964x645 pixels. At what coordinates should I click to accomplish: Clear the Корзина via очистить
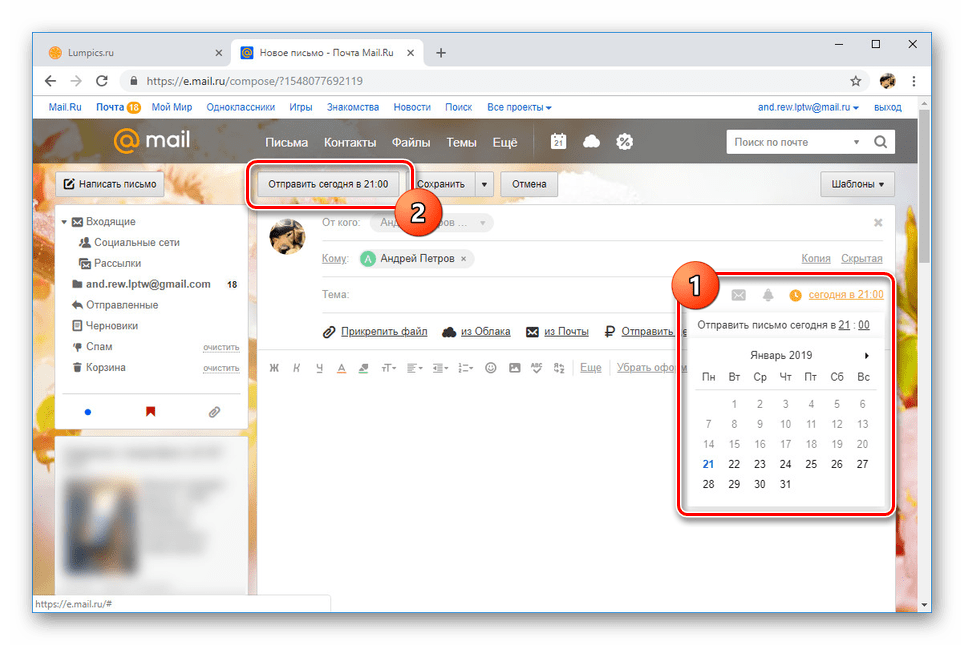coord(221,368)
